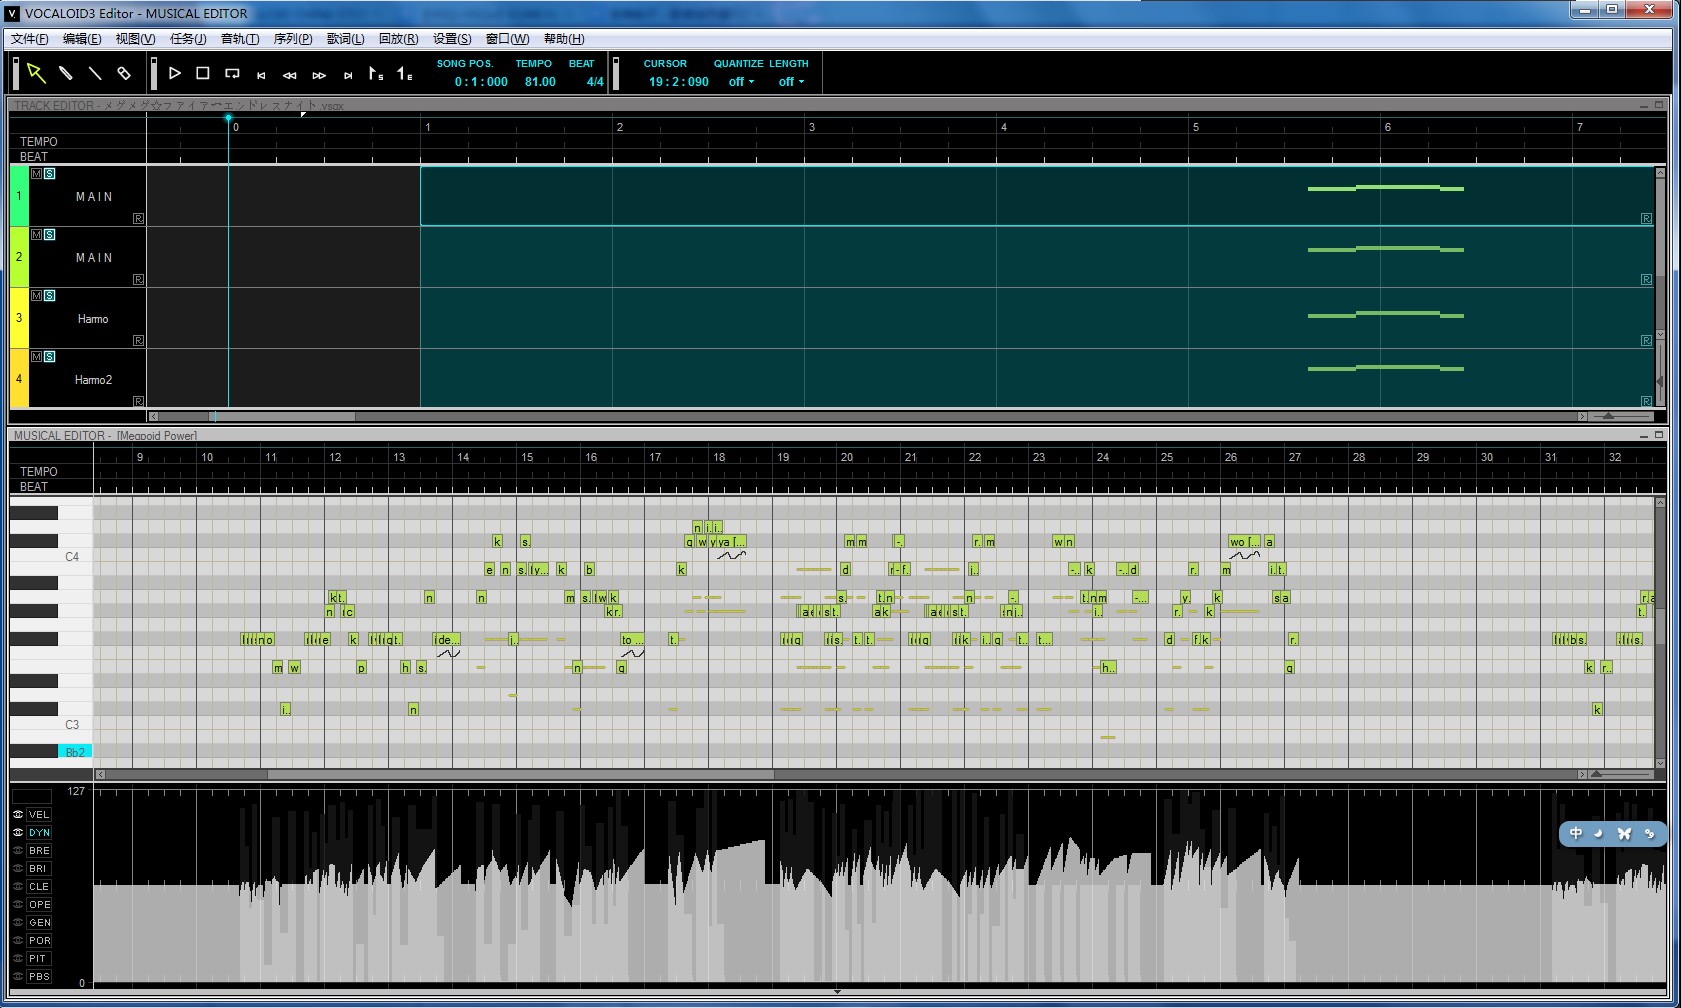Screen dimensions: 1681x1008
Task: Open the QUANTIZE dropdown
Action: point(741,82)
